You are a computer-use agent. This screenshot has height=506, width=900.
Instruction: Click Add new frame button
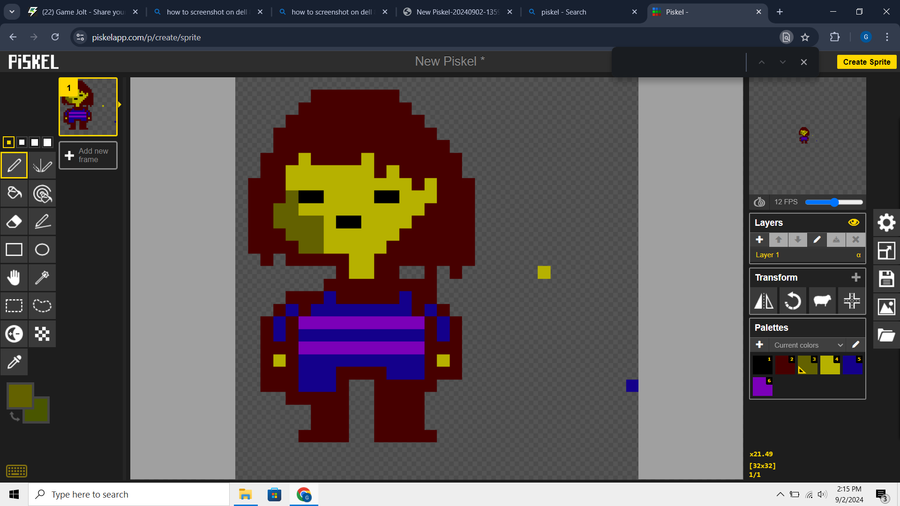tap(88, 155)
